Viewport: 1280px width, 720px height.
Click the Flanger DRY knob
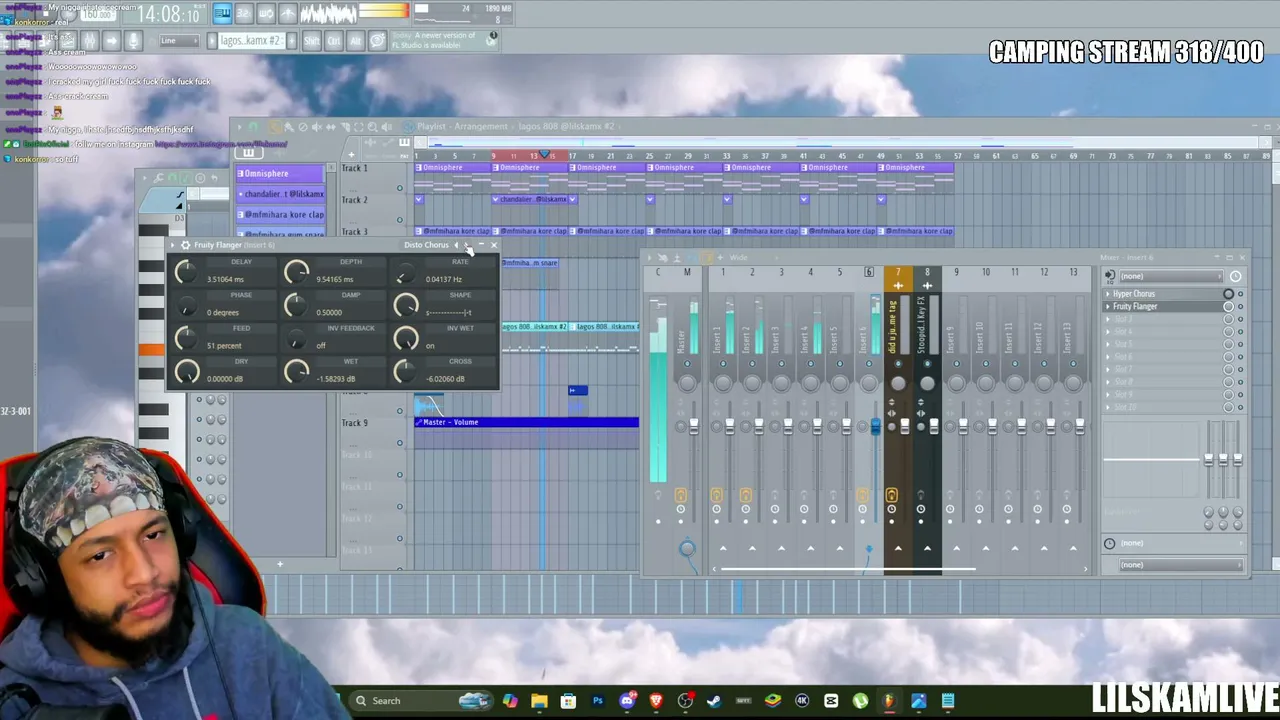(186, 373)
